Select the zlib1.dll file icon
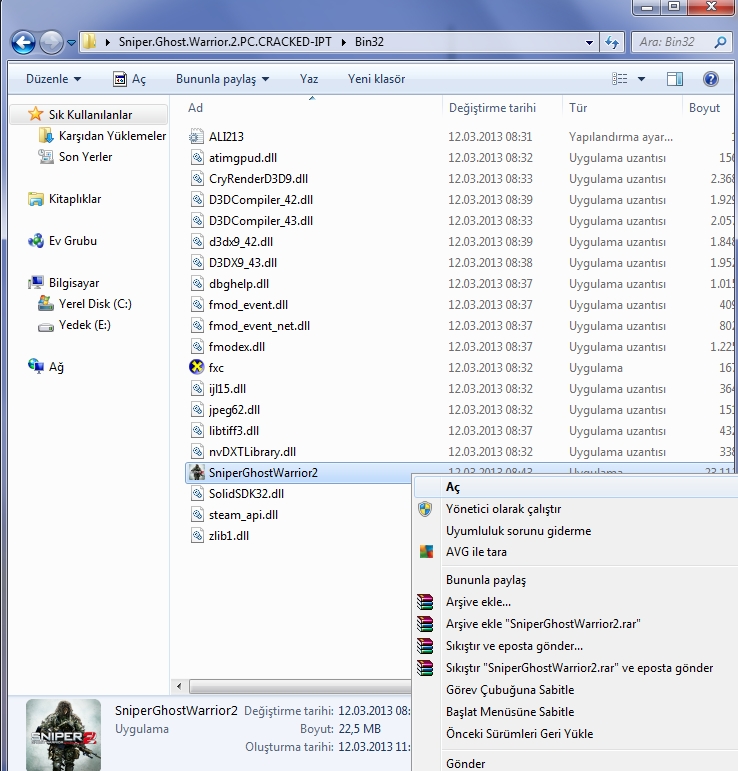The width and height of the screenshot is (738, 771). tap(197, 535)
